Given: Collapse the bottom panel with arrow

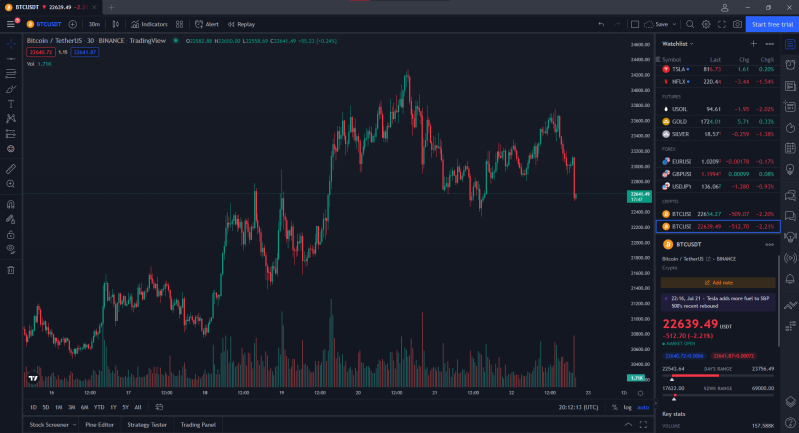Looking at the screenshot, I should 628,424.
